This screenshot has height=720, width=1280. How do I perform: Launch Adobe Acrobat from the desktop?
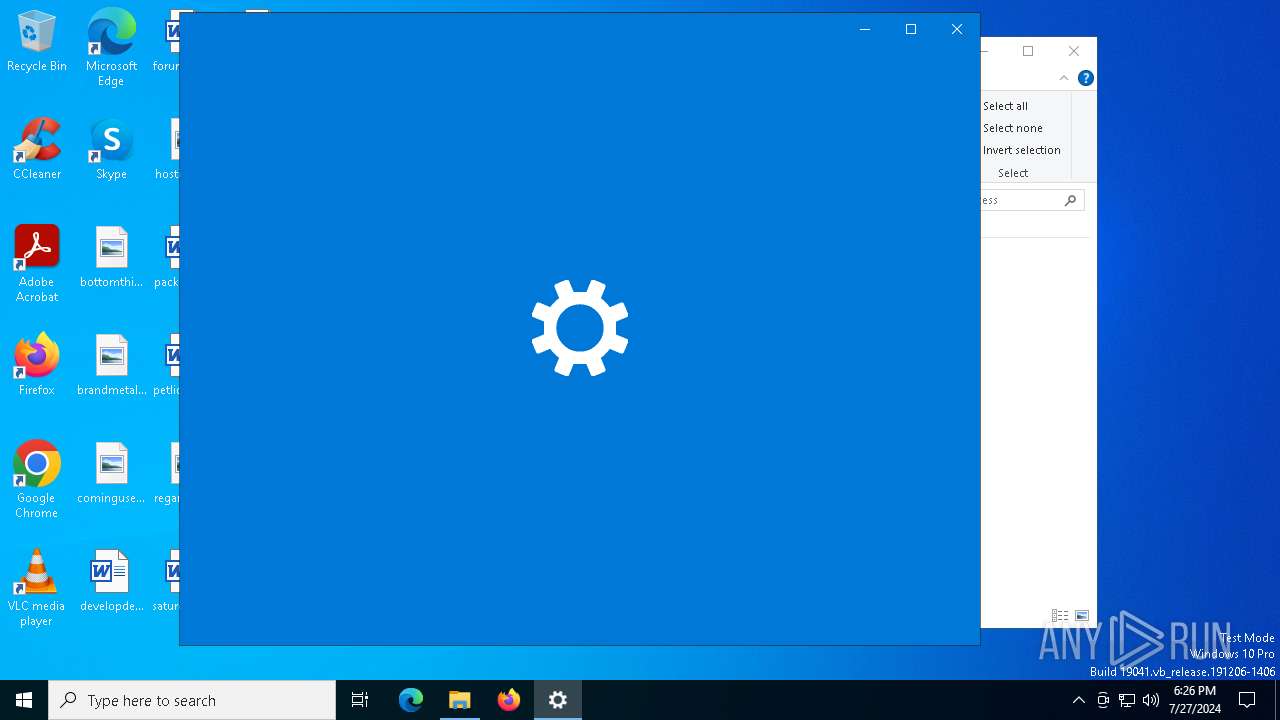(37, 264)
